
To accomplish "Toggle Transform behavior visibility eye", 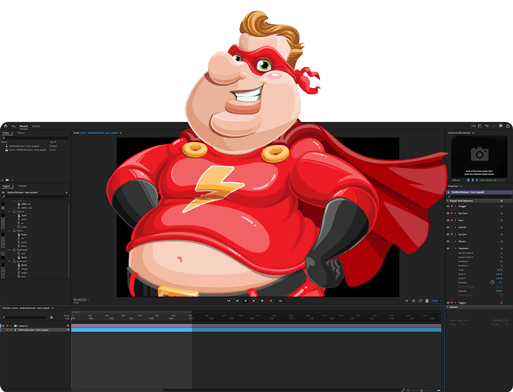I will pos(448,248).
